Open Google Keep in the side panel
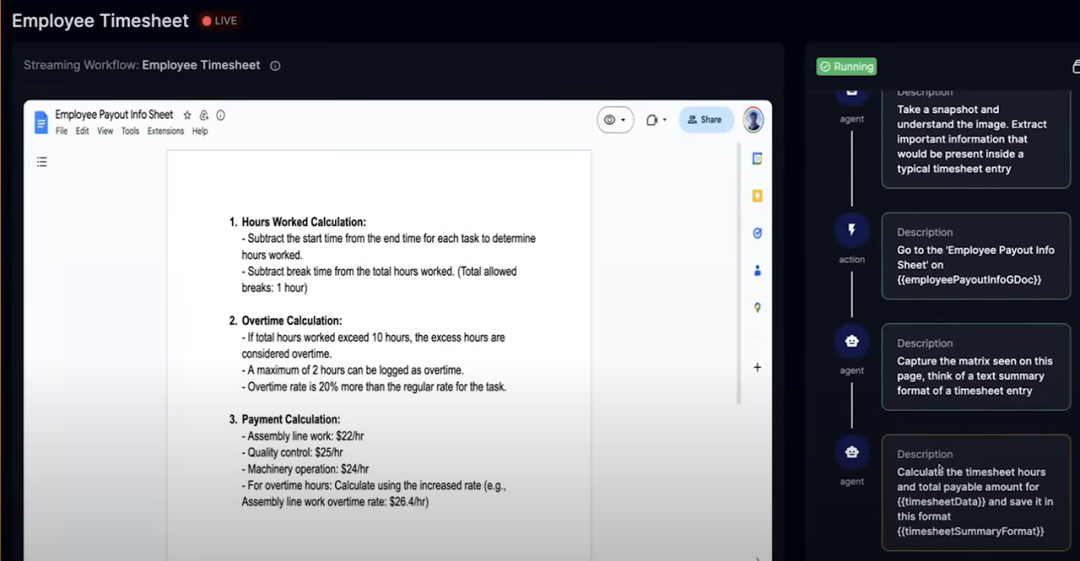 coord(757,196)
